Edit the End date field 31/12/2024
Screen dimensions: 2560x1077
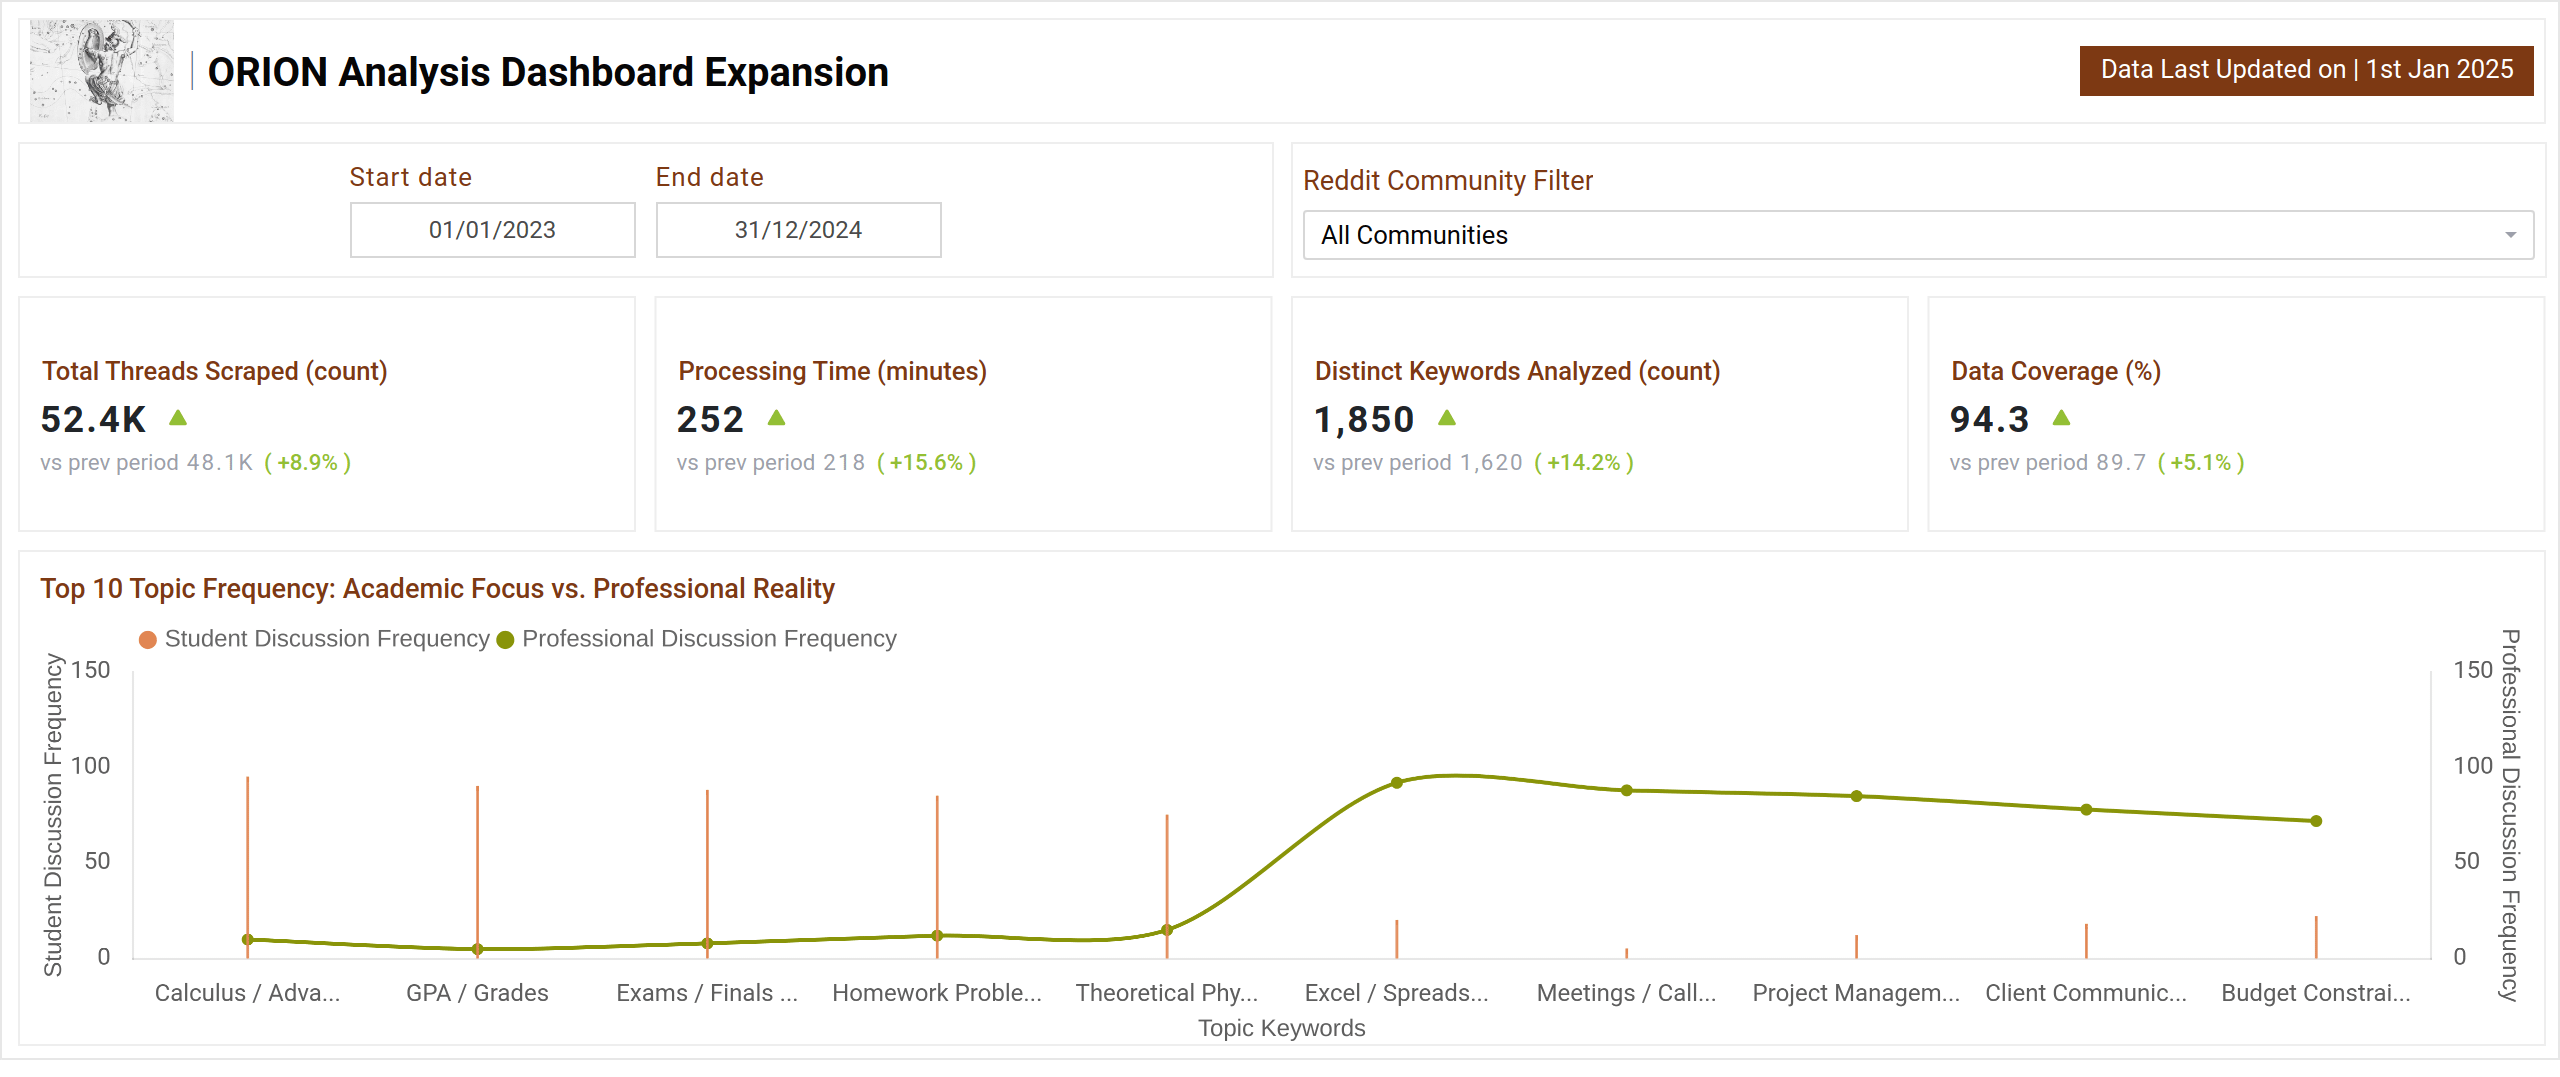tap(798, 230)
